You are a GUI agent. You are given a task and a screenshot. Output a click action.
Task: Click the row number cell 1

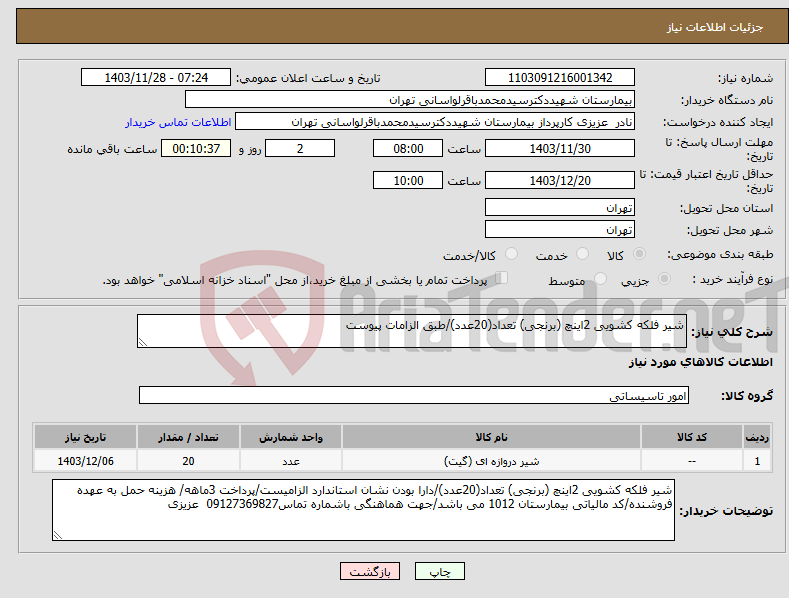pyautogui.click(x=757, y=461)
